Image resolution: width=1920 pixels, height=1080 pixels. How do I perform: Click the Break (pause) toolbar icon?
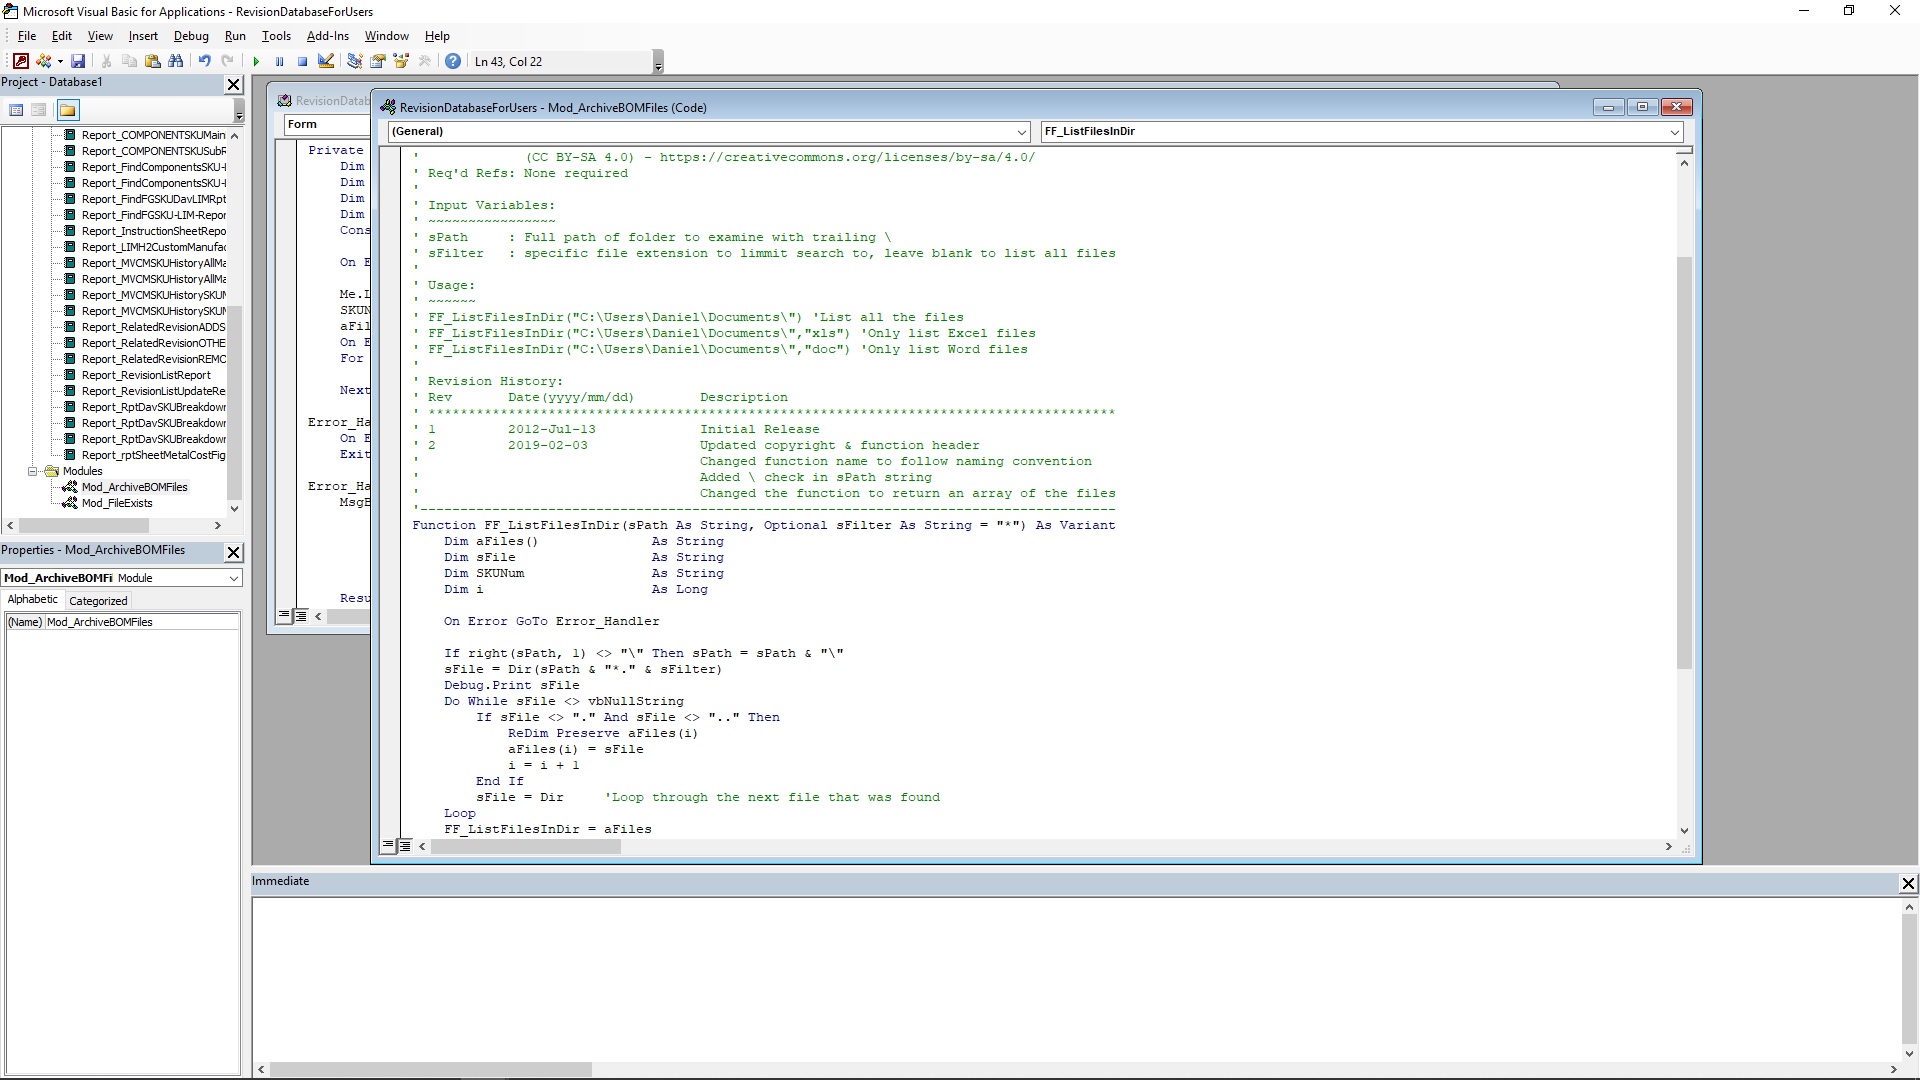(279, 62)
